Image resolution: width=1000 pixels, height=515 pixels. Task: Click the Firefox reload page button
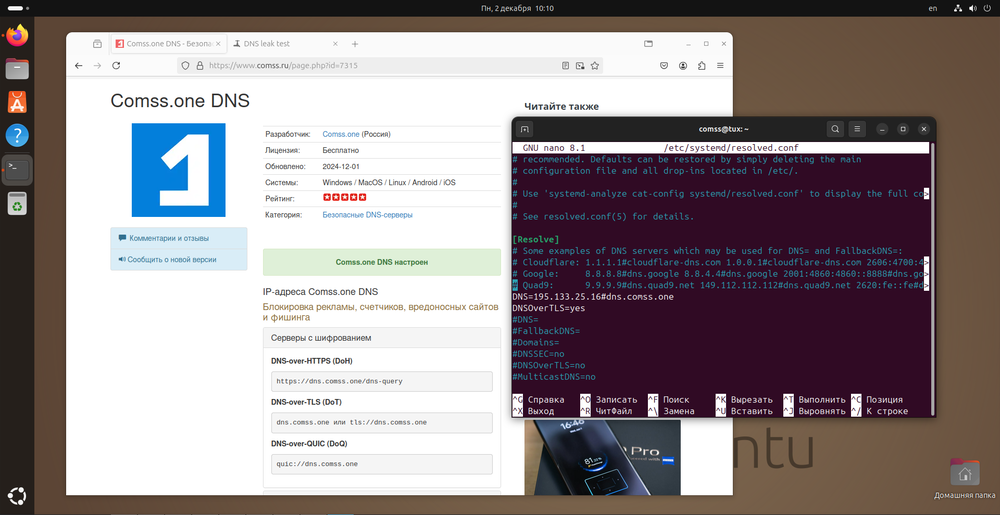pos(116,65)
